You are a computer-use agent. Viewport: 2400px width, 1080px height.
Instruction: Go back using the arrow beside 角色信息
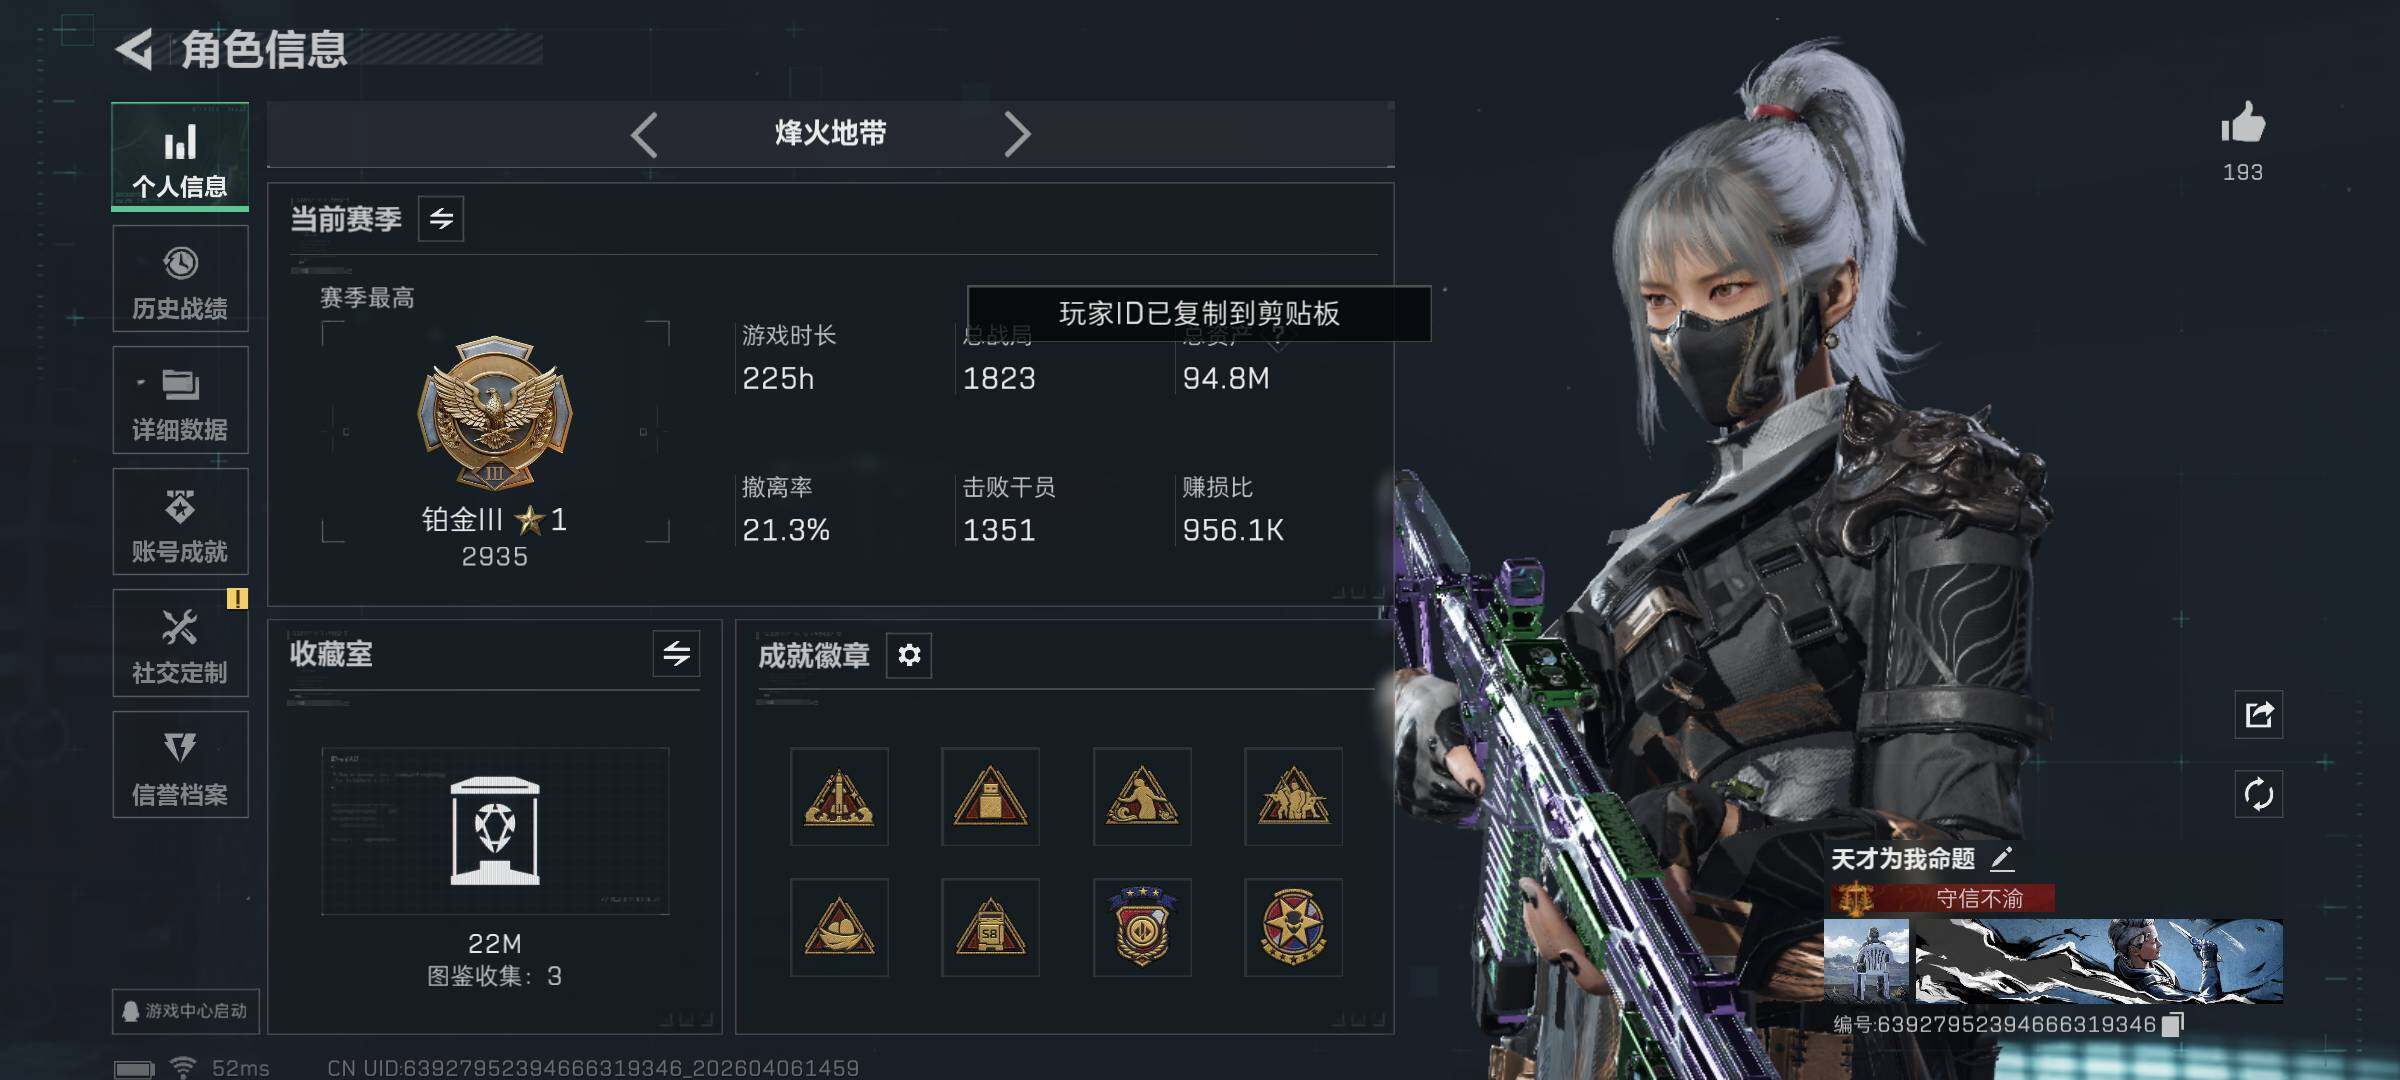tap(135, 49)
